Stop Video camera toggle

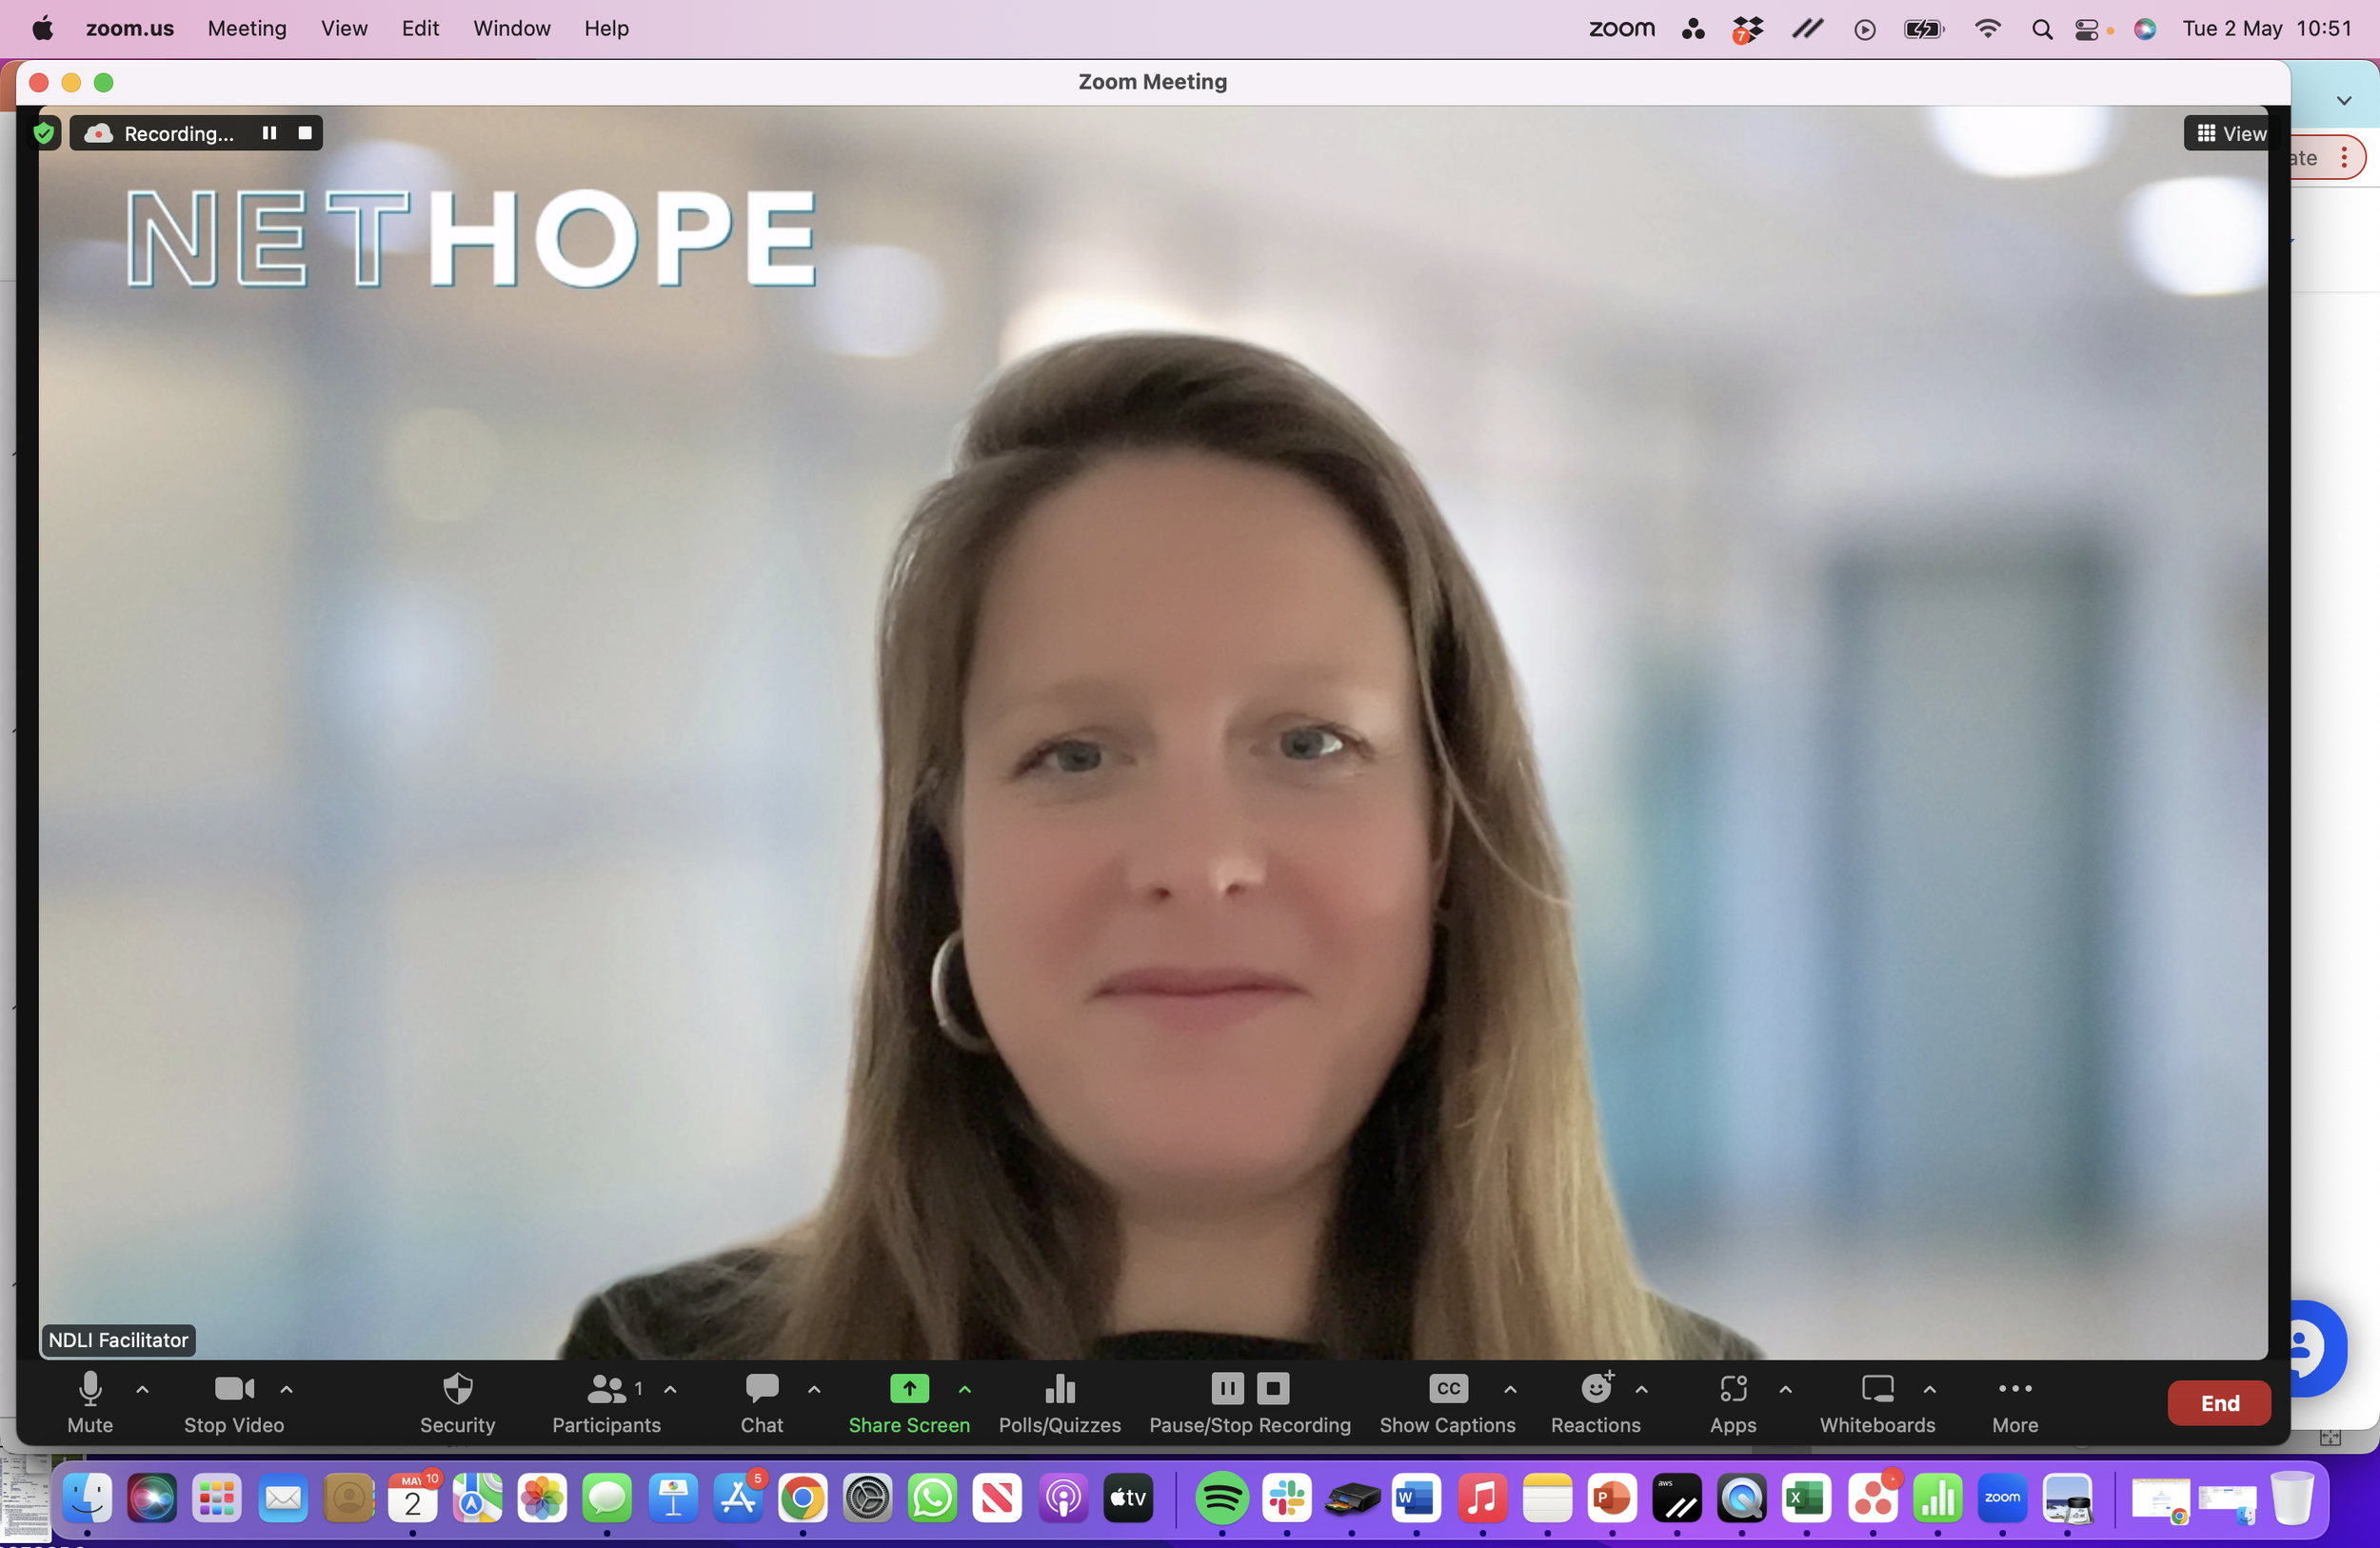[234, 1389]
